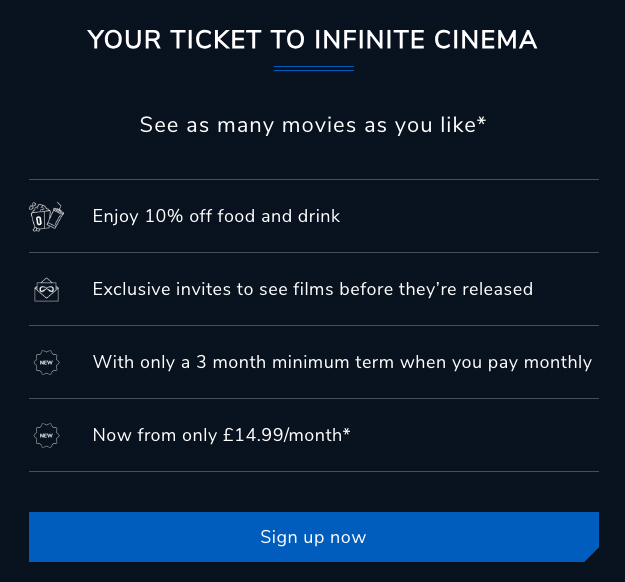Click folded corner of Sign up button
This screenshot has height=582, width=625.
[591, 553]
